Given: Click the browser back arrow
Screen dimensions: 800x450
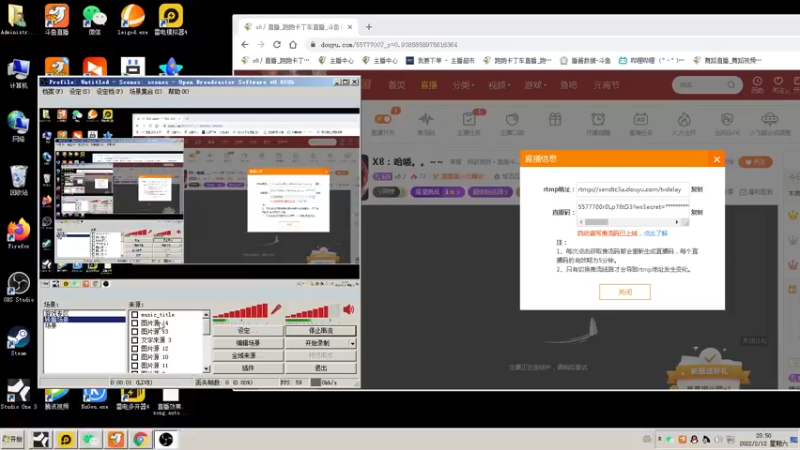Looking at the screenshot, I should [245, 44].
